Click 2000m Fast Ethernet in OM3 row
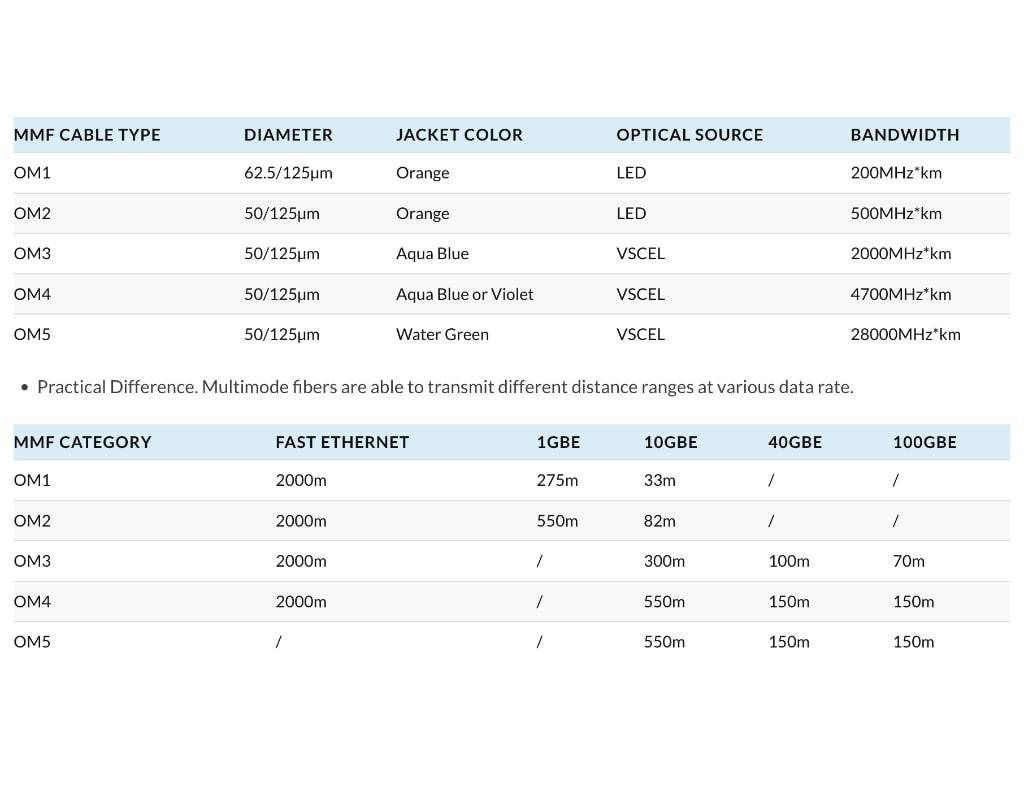The image size is (1024, 800). [x=301, y=562]
